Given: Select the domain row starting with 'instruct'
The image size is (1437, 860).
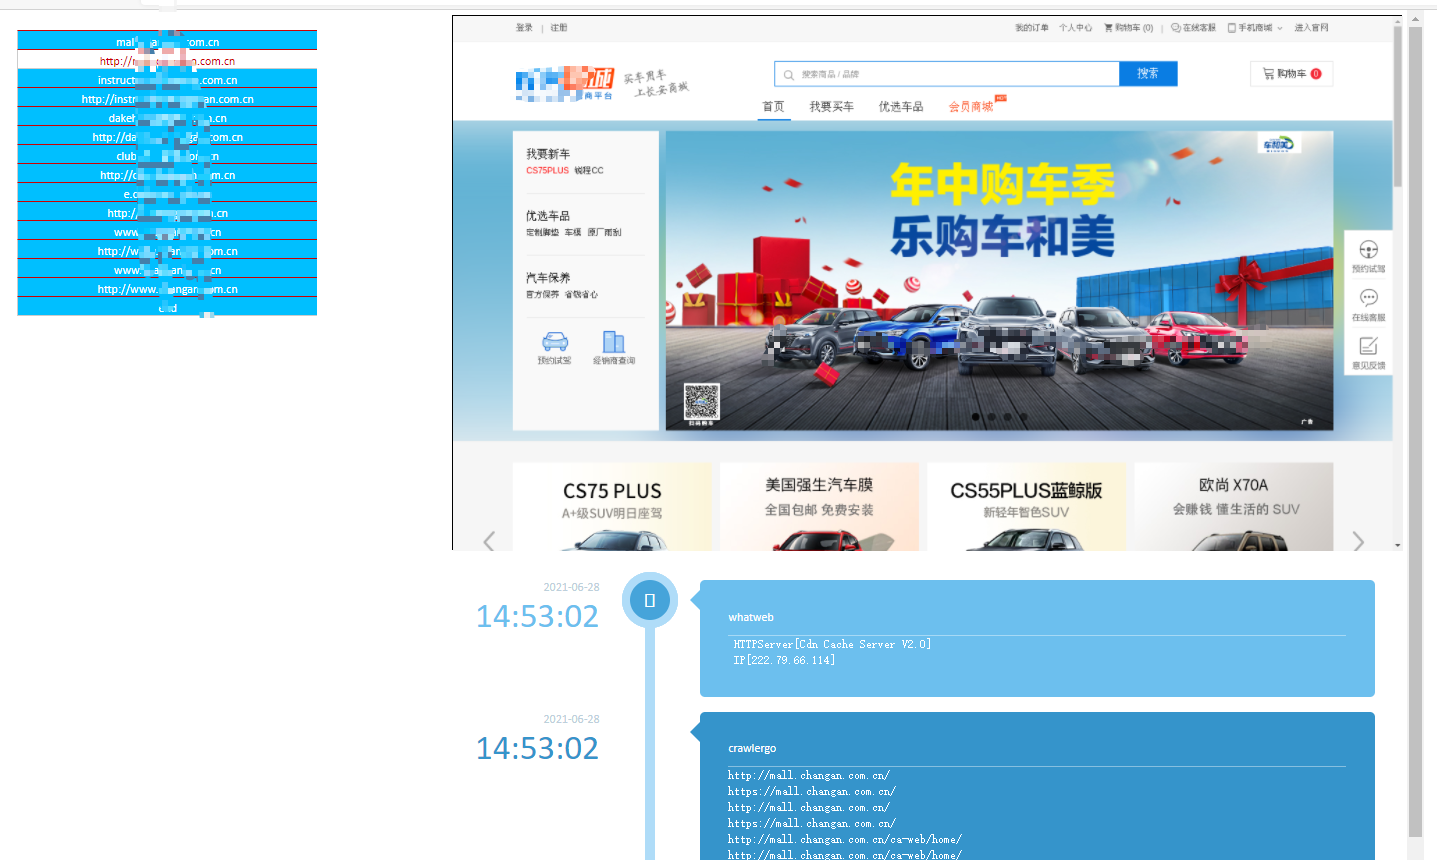Looking at the screenshot, I should 167,80.
